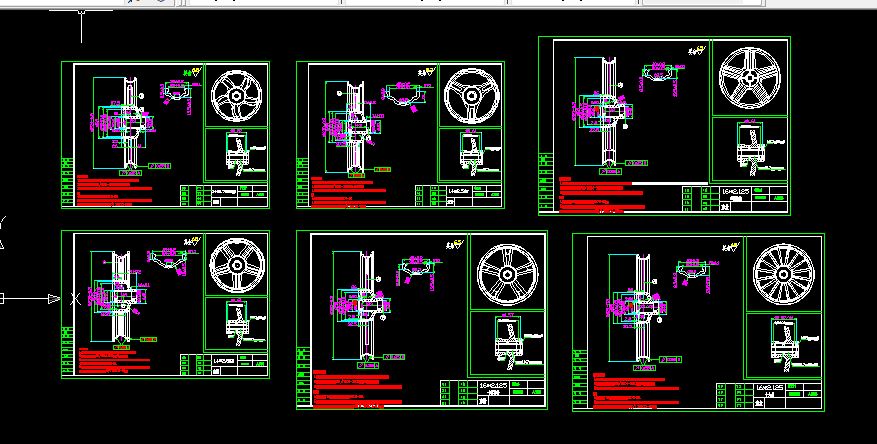Viewport: 877px width, 444px height.
Task: Click the 16×2.125 title text in top-right sheet
Action: [x=735, y=191]
